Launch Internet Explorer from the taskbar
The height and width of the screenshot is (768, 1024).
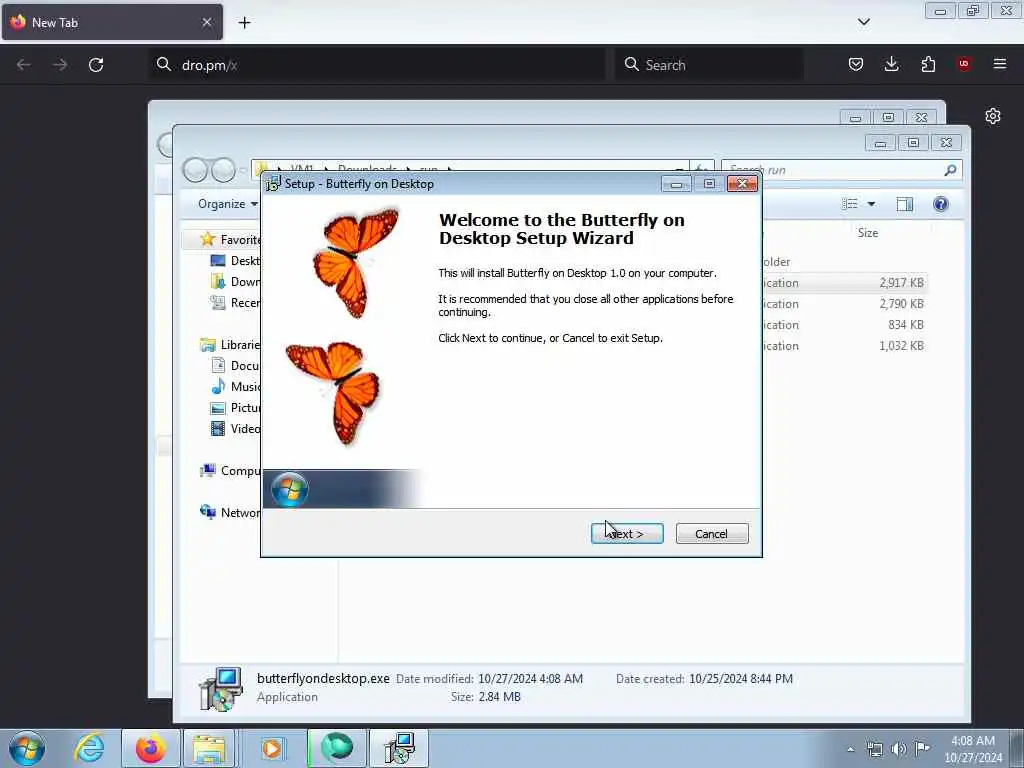point(89,748)
